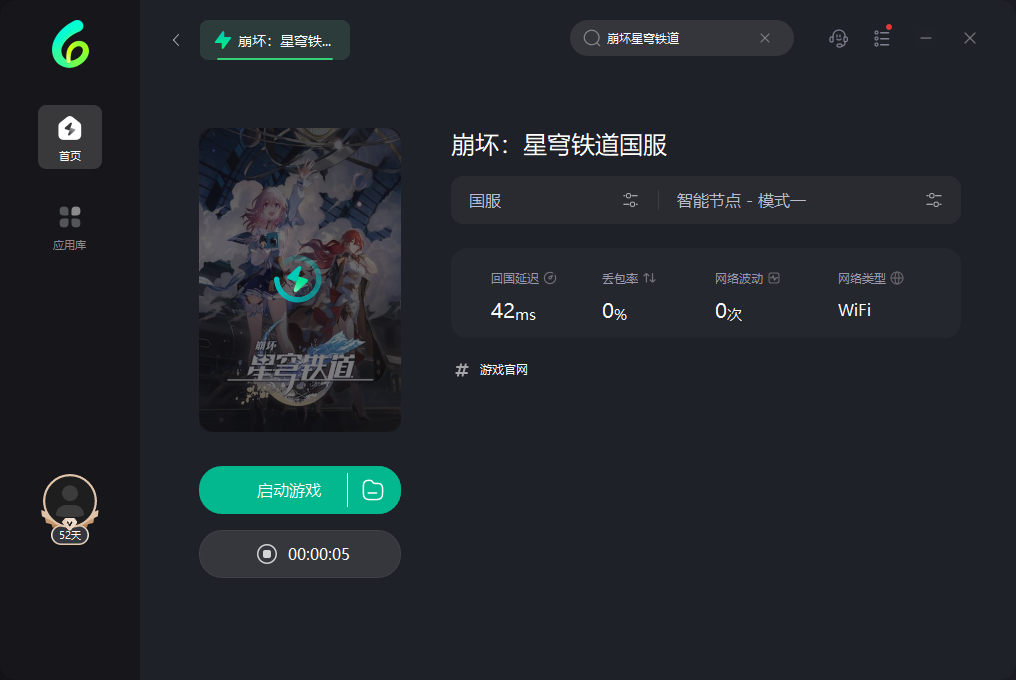Viewport: 1016px width, 680px height.
Task: Click the 网络类型 globe icon
Action: pyautogui.click(x=897, y=278)
